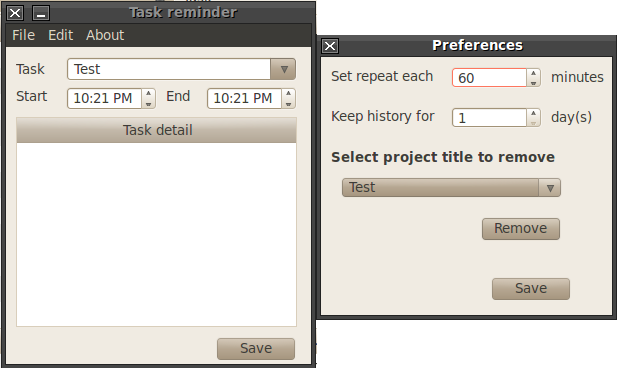The width and height of the screenshot is (617, 368).
Task: Minimize the Task reminder window
Action: [41, 13]
